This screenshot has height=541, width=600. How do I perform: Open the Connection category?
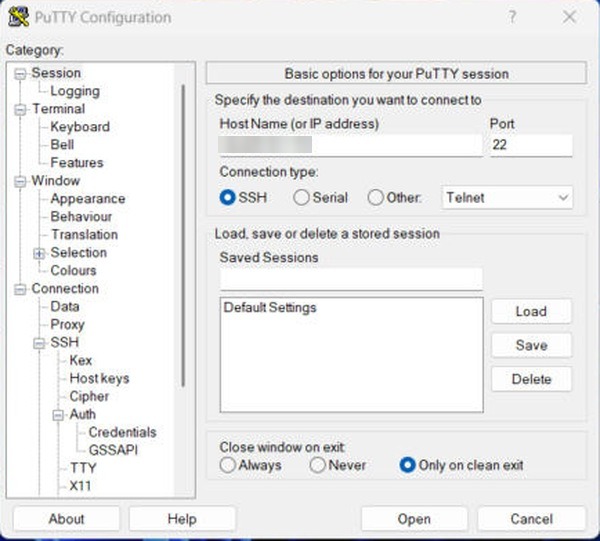tap(65, 288)
